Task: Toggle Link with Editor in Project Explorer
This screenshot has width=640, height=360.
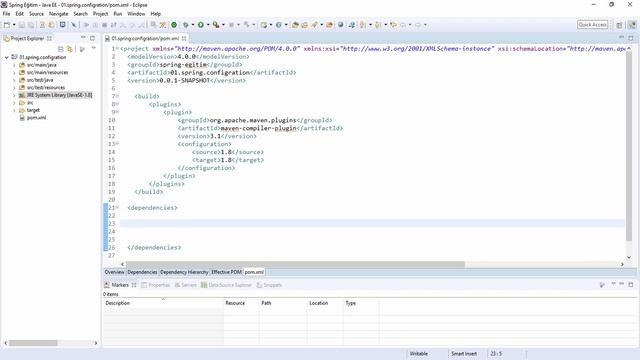Action: tap(70, 49)
